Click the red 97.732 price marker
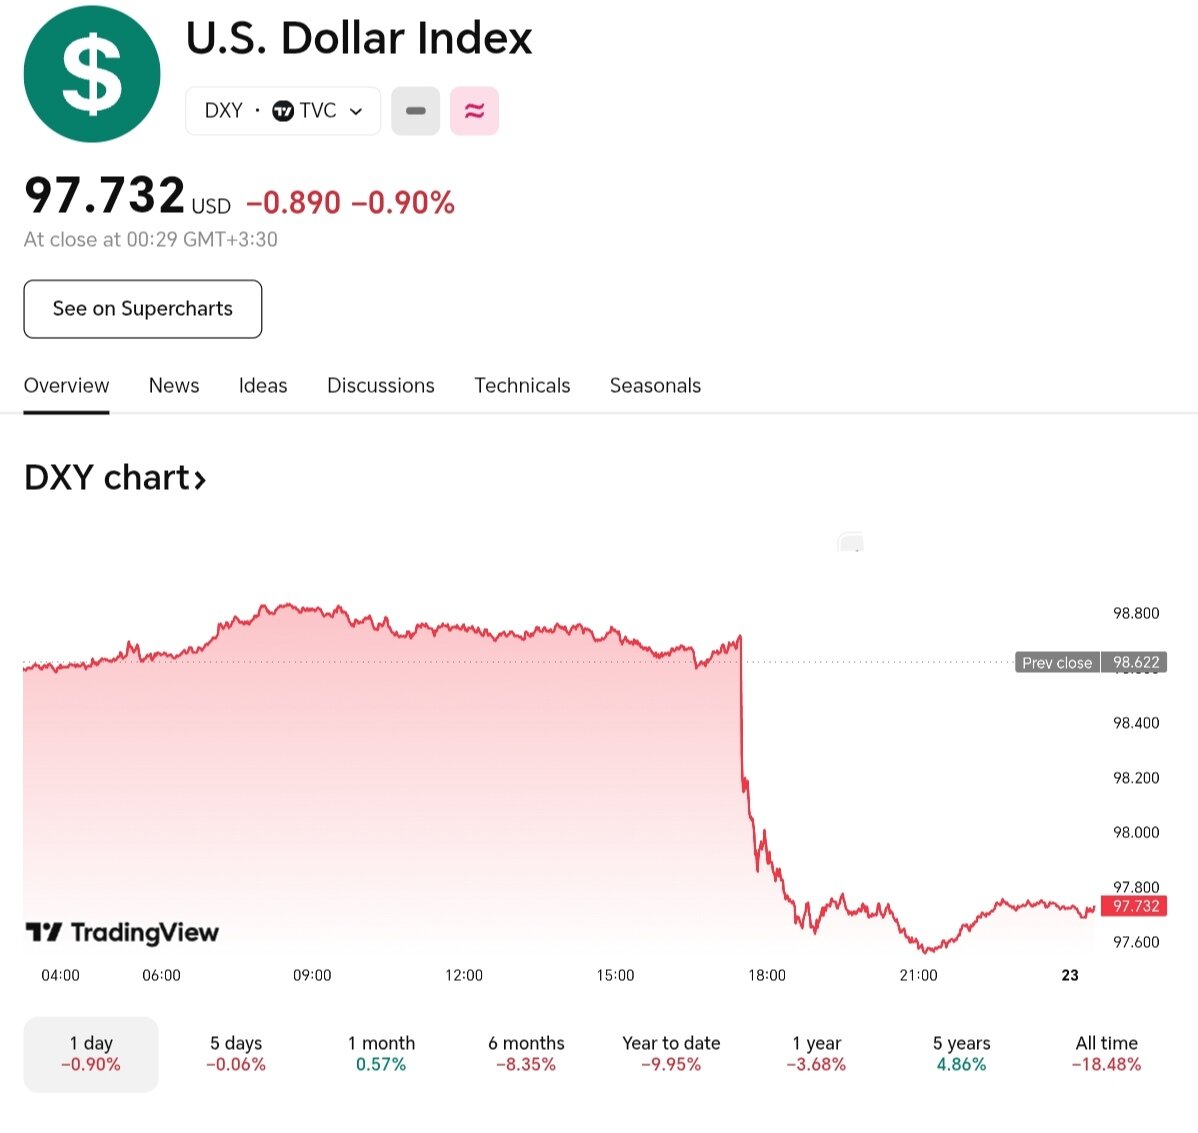The width and height of the screenshot is (1198, 1133). [1136, 906]
